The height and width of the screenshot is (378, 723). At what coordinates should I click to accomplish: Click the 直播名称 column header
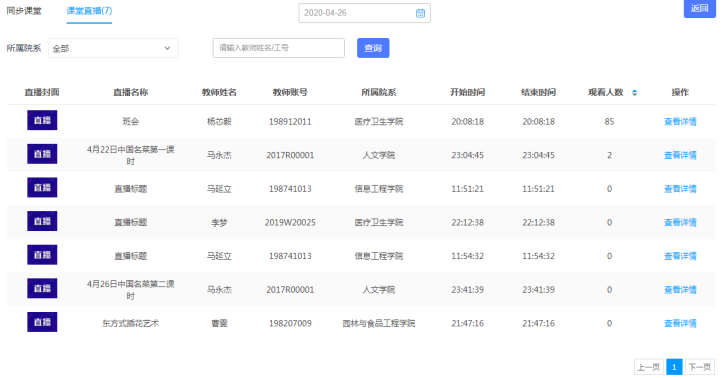pyautogui.click(x=130, y=92)
